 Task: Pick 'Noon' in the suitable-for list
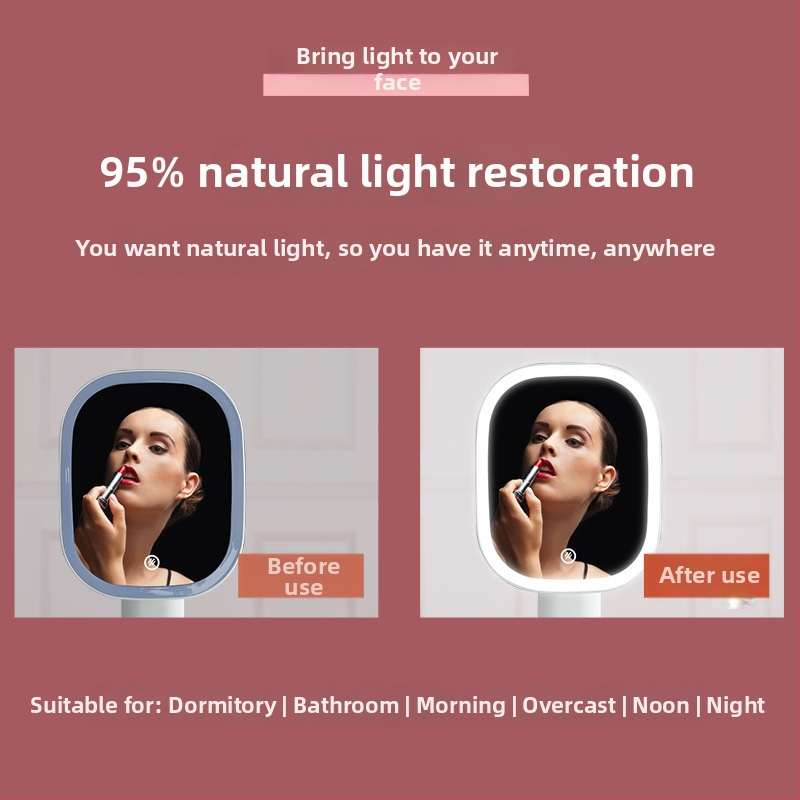[x=661, y=706]
